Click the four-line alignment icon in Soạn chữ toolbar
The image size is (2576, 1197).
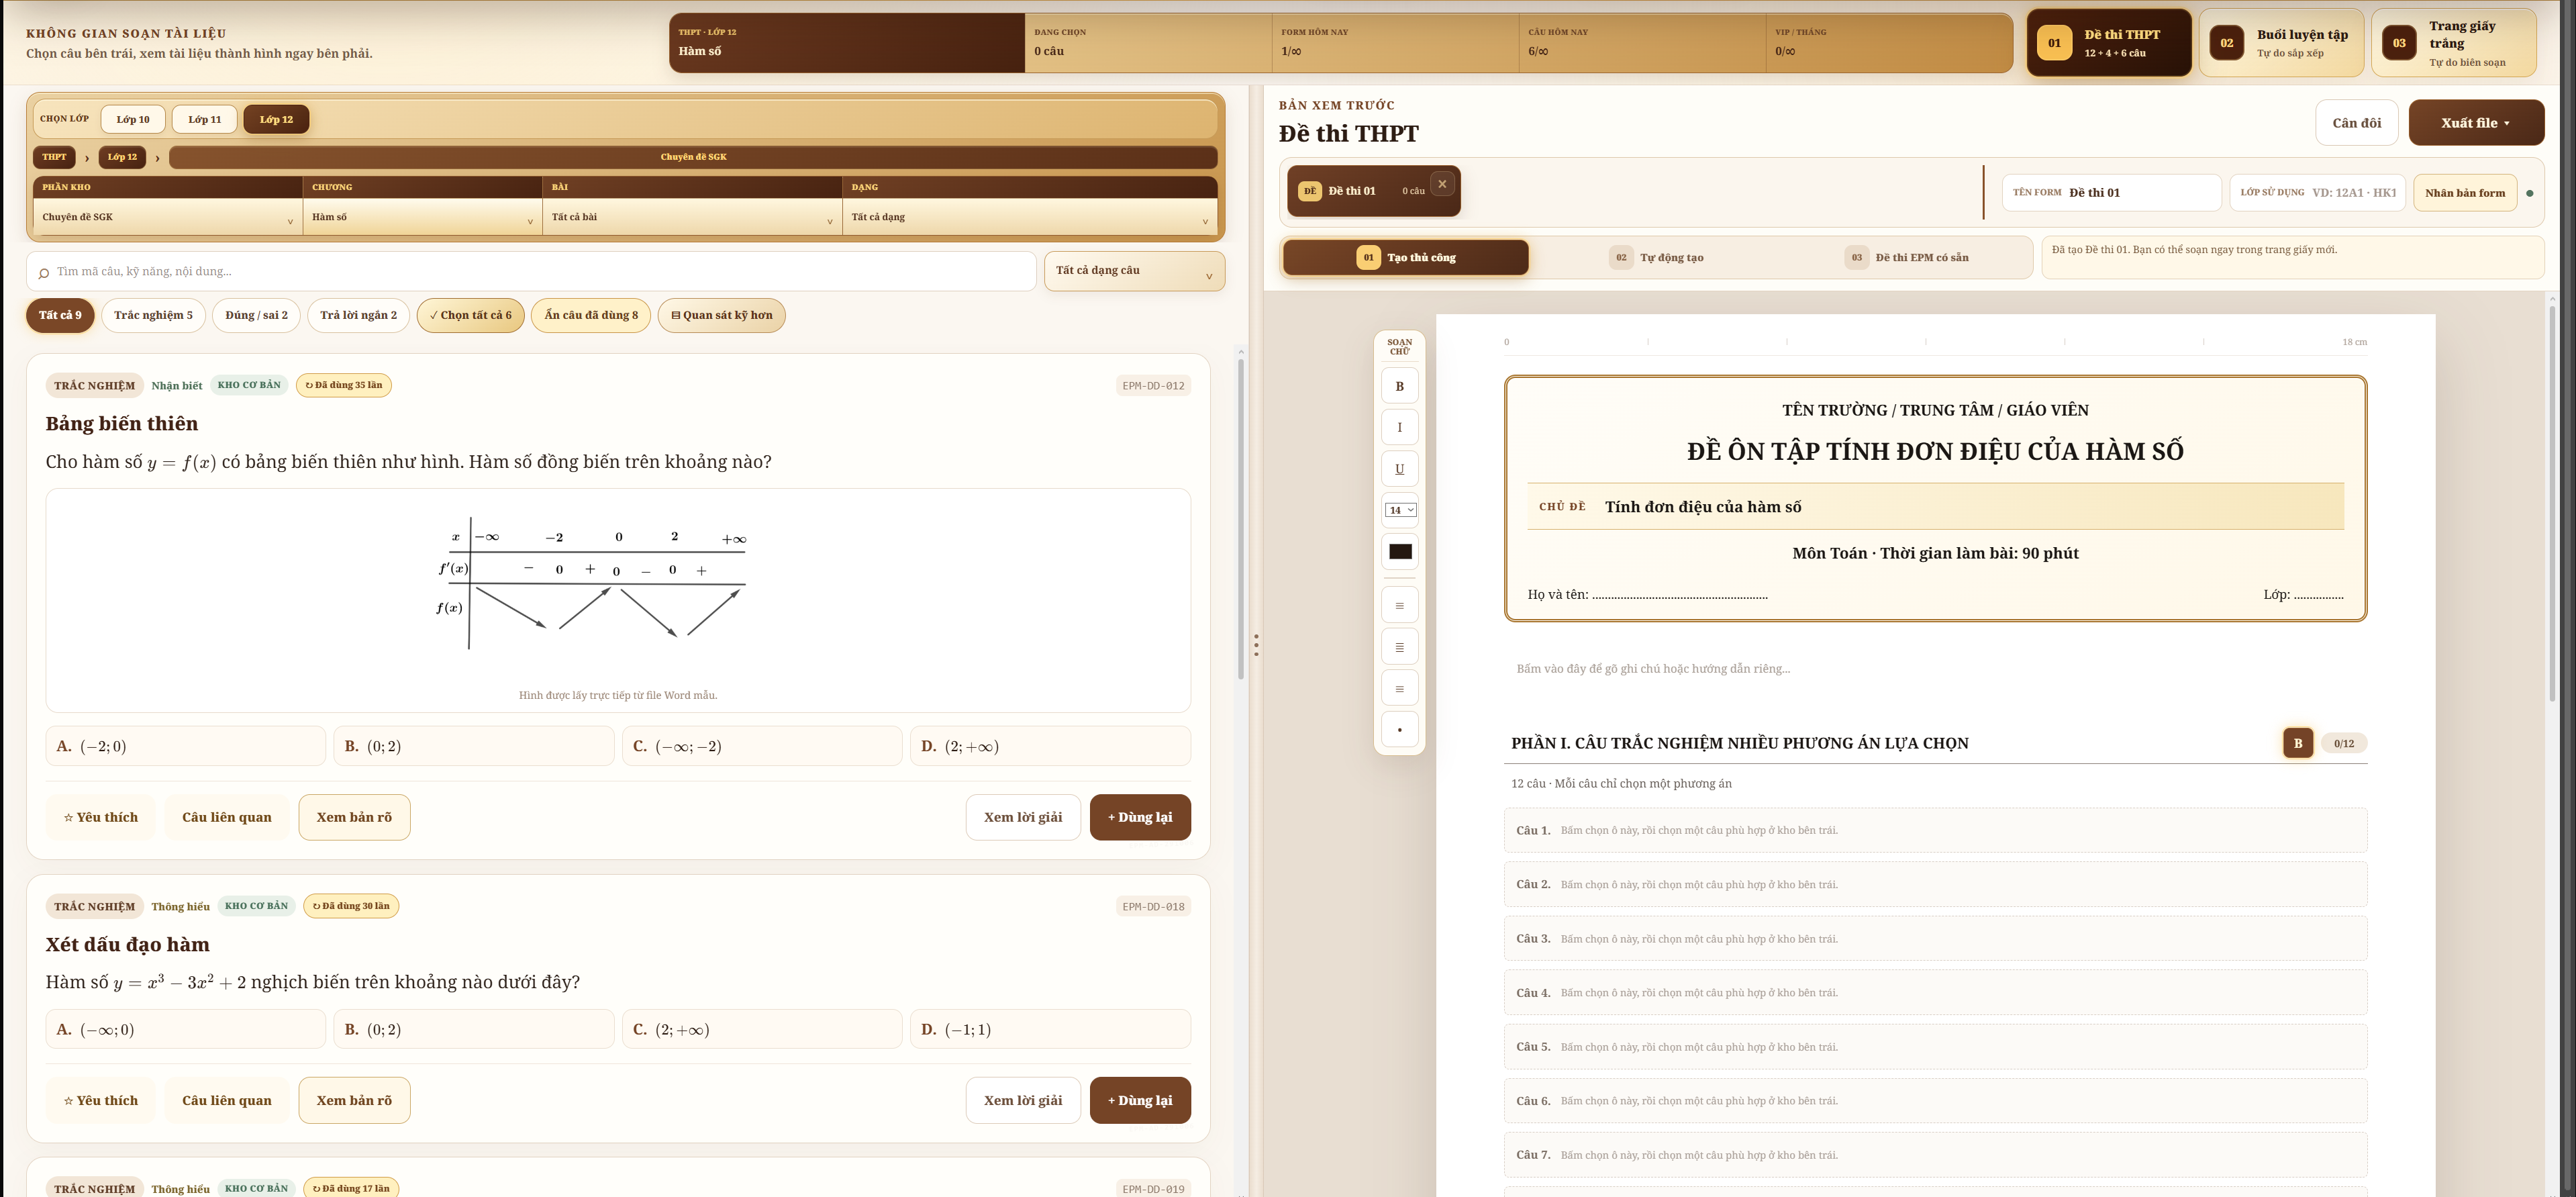point(1399,647)
